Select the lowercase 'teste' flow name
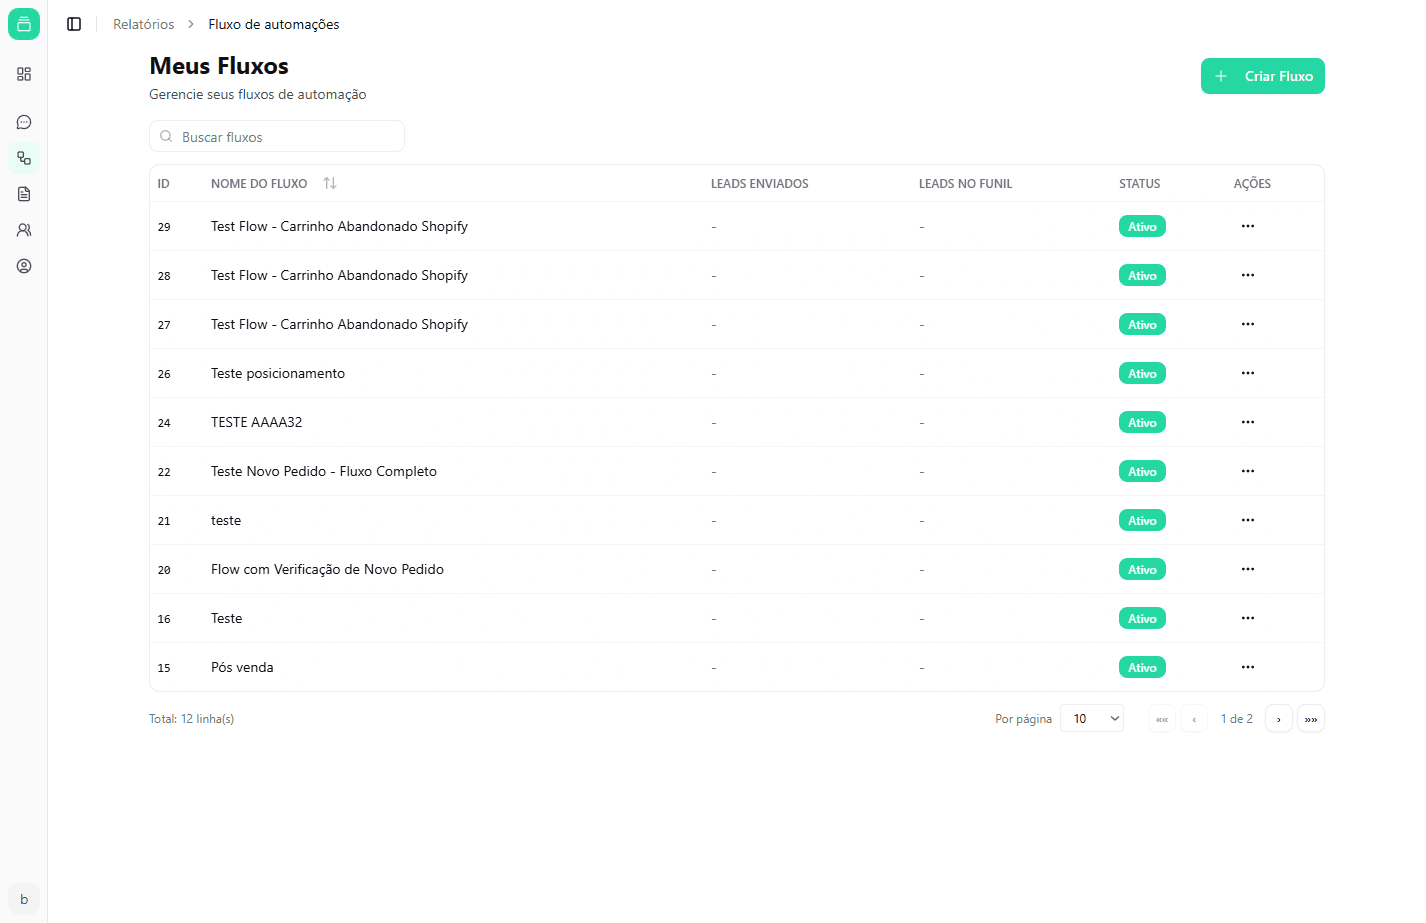Screen dimensions: 1426x923 click(x=226, y=520)
